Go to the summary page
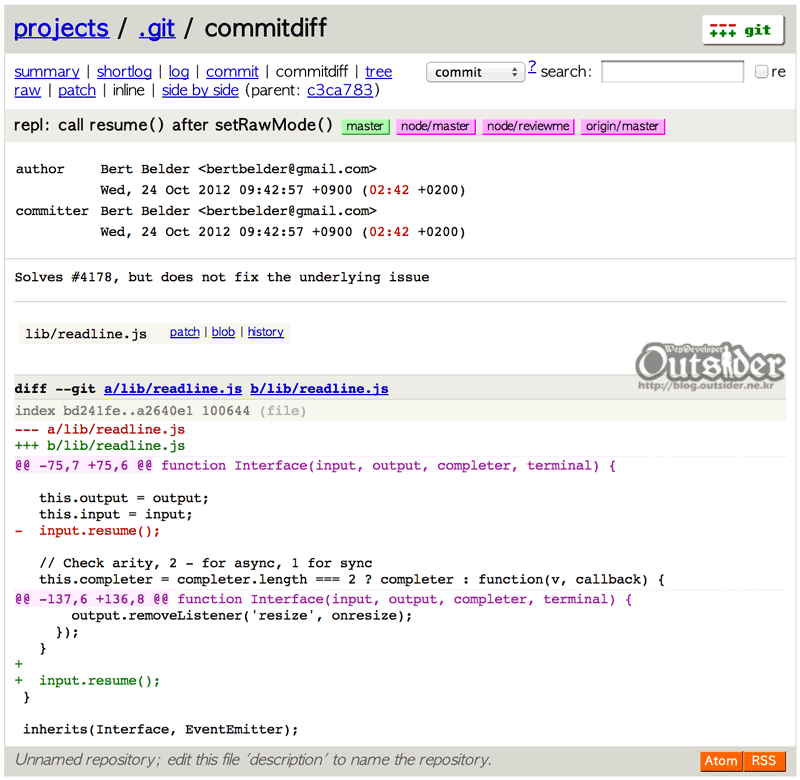 tap(47, 71)
